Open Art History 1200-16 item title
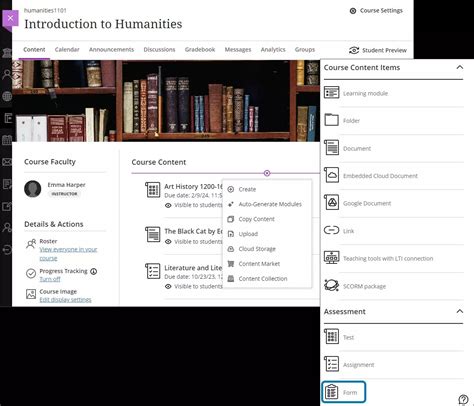The height and width of the screenshot is (406, 474). [x=193, y=186]
